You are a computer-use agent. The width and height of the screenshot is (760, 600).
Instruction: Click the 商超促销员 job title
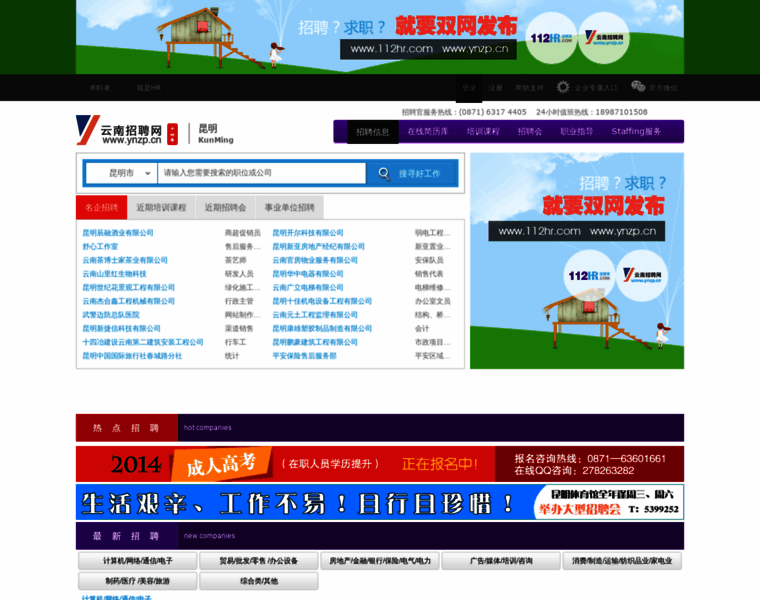pos(243,233)
